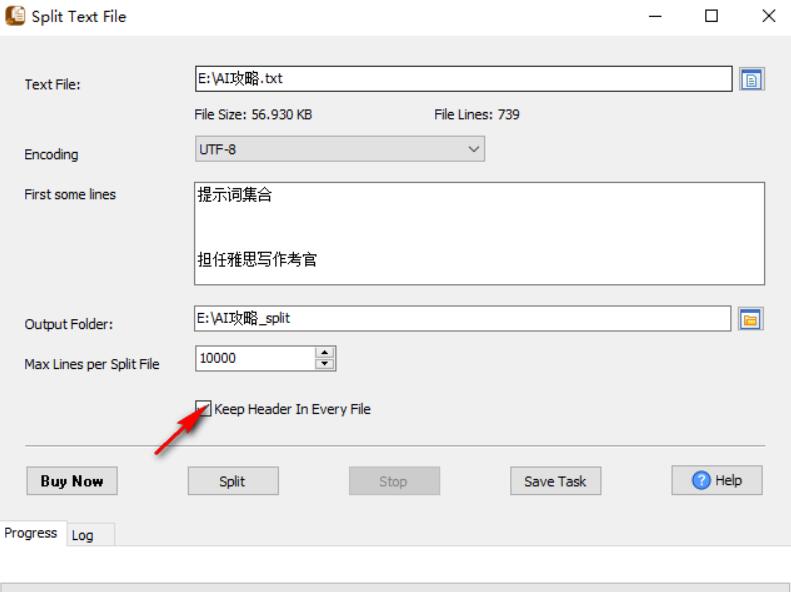Image resolution: width=791 pixels, height=592 pixels.
Task: Open the Encoding UTF-8 dropdown
Action: (340, 149)
